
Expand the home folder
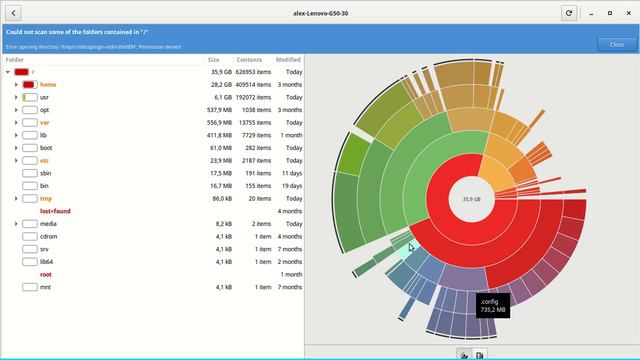click(16, 84)
